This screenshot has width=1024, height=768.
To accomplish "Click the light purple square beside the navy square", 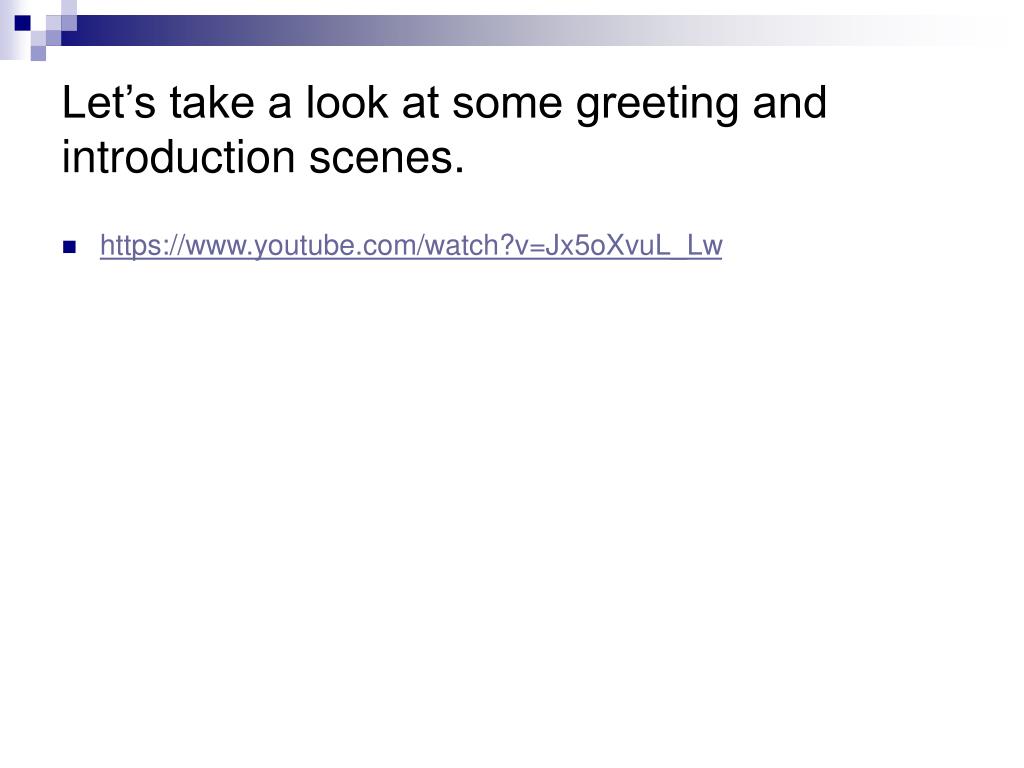I will 53,23.
